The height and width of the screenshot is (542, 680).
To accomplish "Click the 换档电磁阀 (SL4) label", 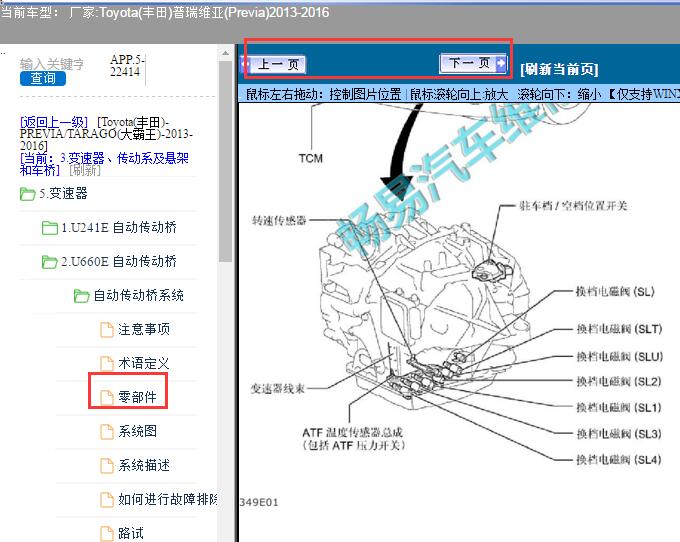I will click(x=619, y=460).
